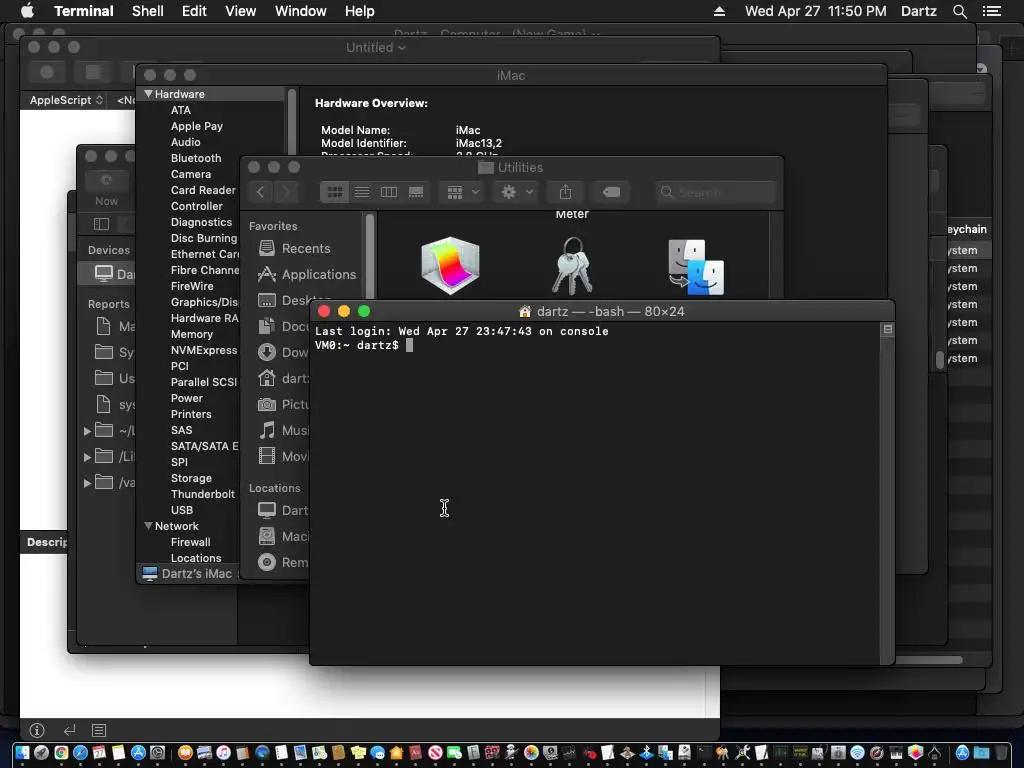This screenshot has width=1024, height=768.
Task: Open the View menu
Action: point(240,11)
